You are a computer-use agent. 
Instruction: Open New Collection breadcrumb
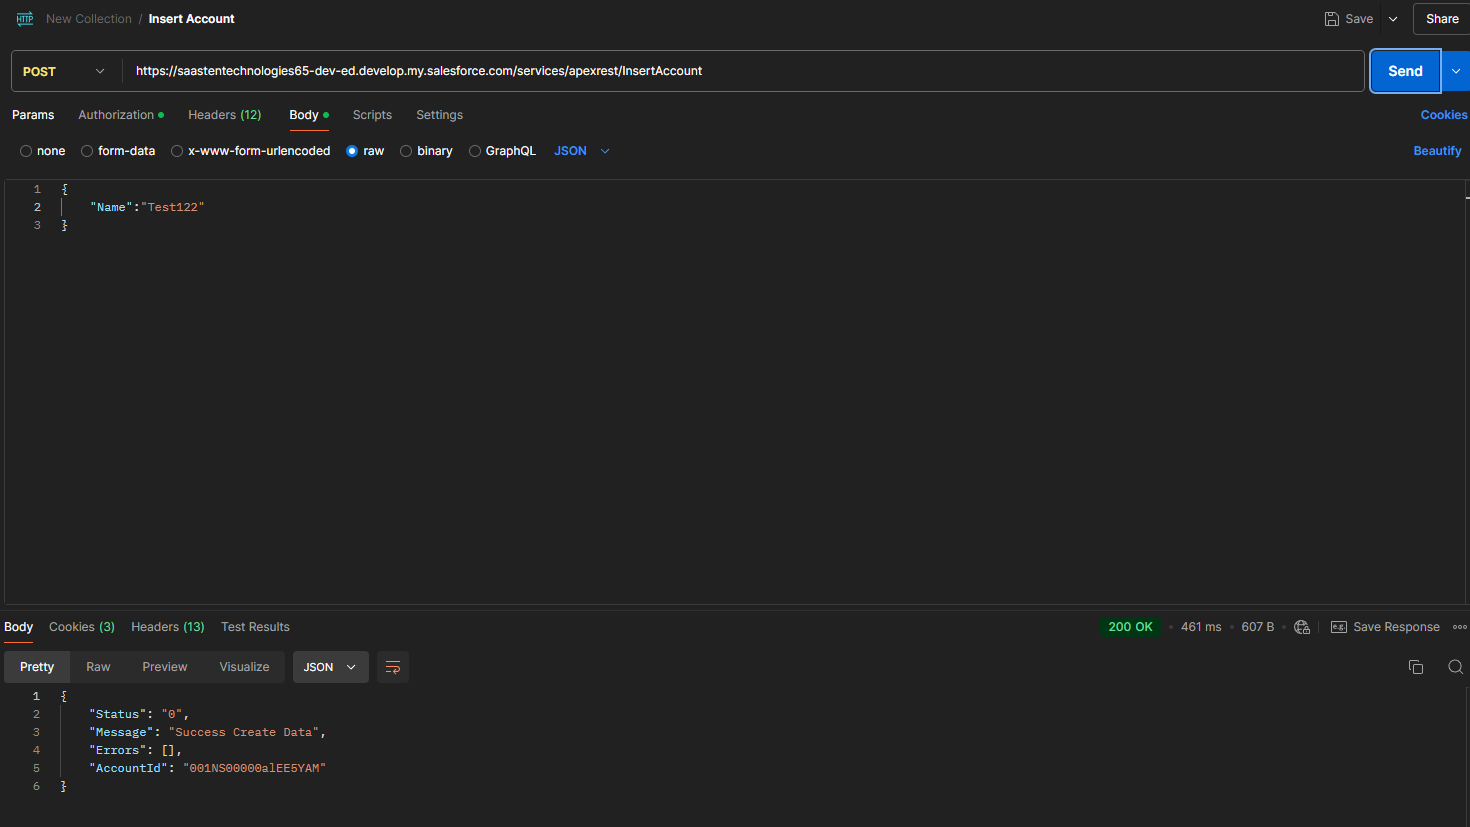coord(89,19)
